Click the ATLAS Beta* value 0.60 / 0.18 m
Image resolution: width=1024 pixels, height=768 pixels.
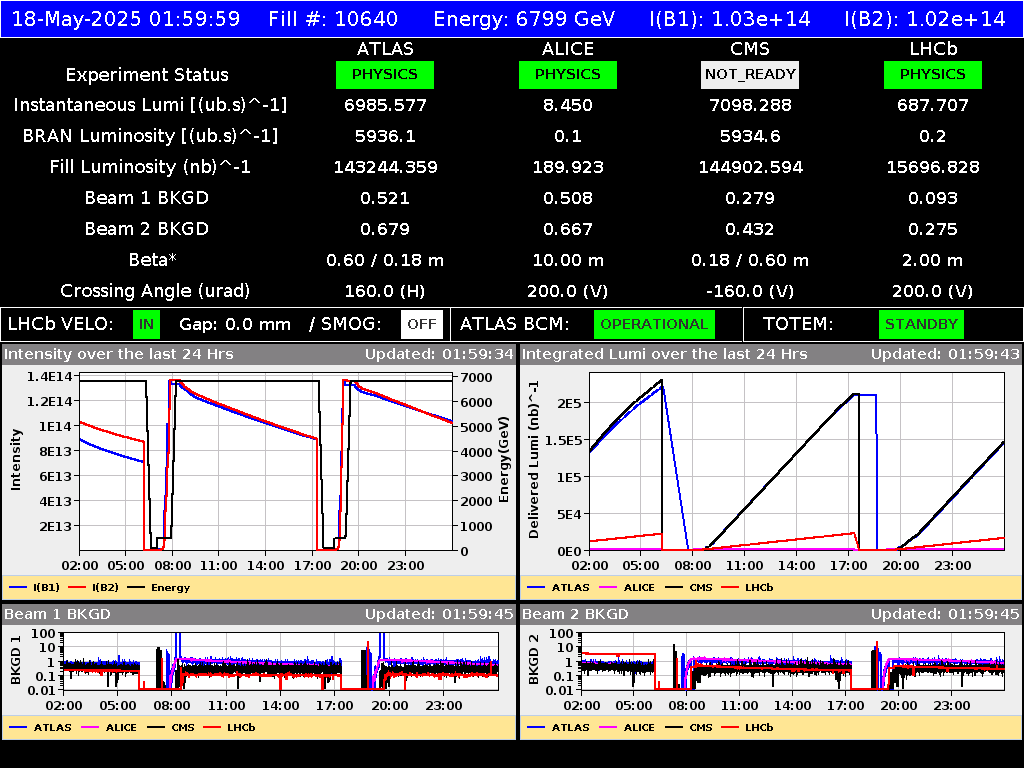(385, 260)
